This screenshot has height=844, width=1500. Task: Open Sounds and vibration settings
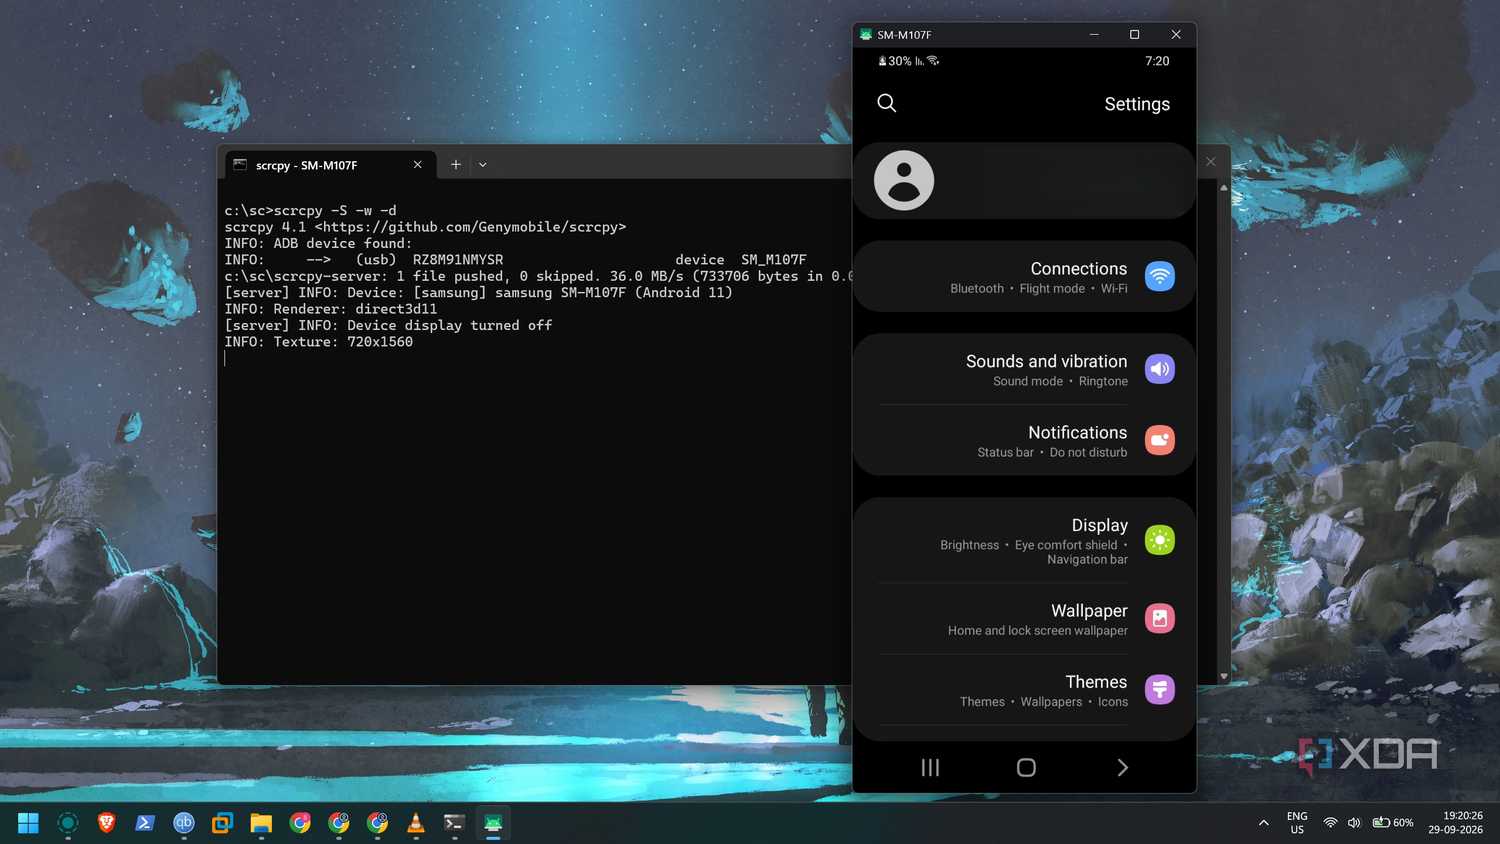(1024, 369)
